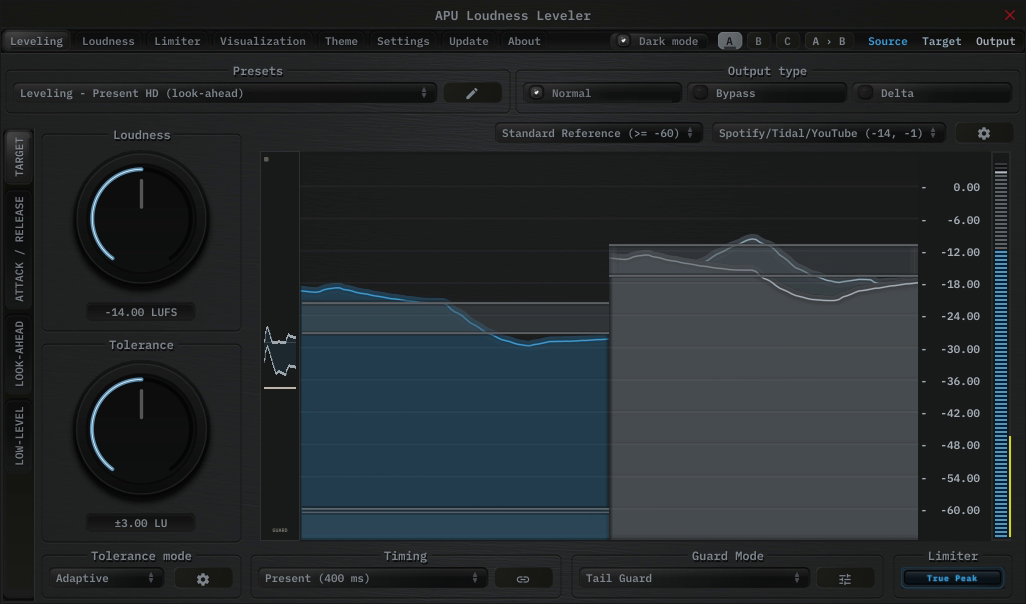
Task: Click the True Peak limiter button
Action: 951,578
